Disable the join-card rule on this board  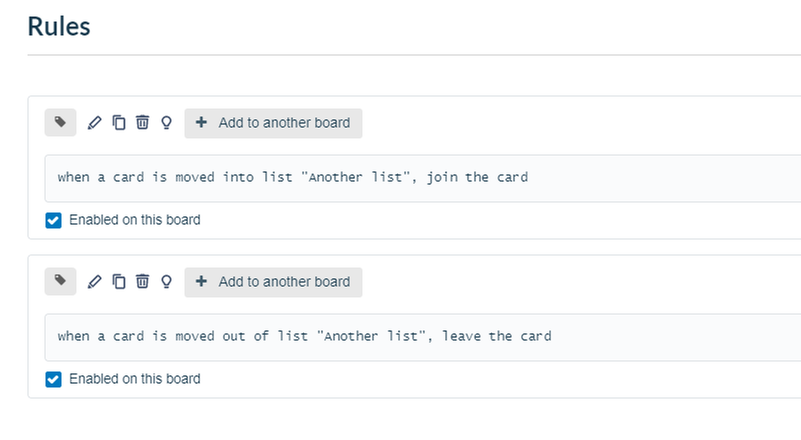(x=54, y=220)
